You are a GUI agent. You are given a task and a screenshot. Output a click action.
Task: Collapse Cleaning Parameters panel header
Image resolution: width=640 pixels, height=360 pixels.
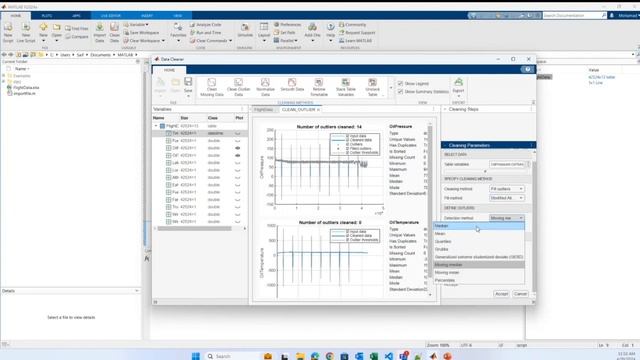[445, 145]
